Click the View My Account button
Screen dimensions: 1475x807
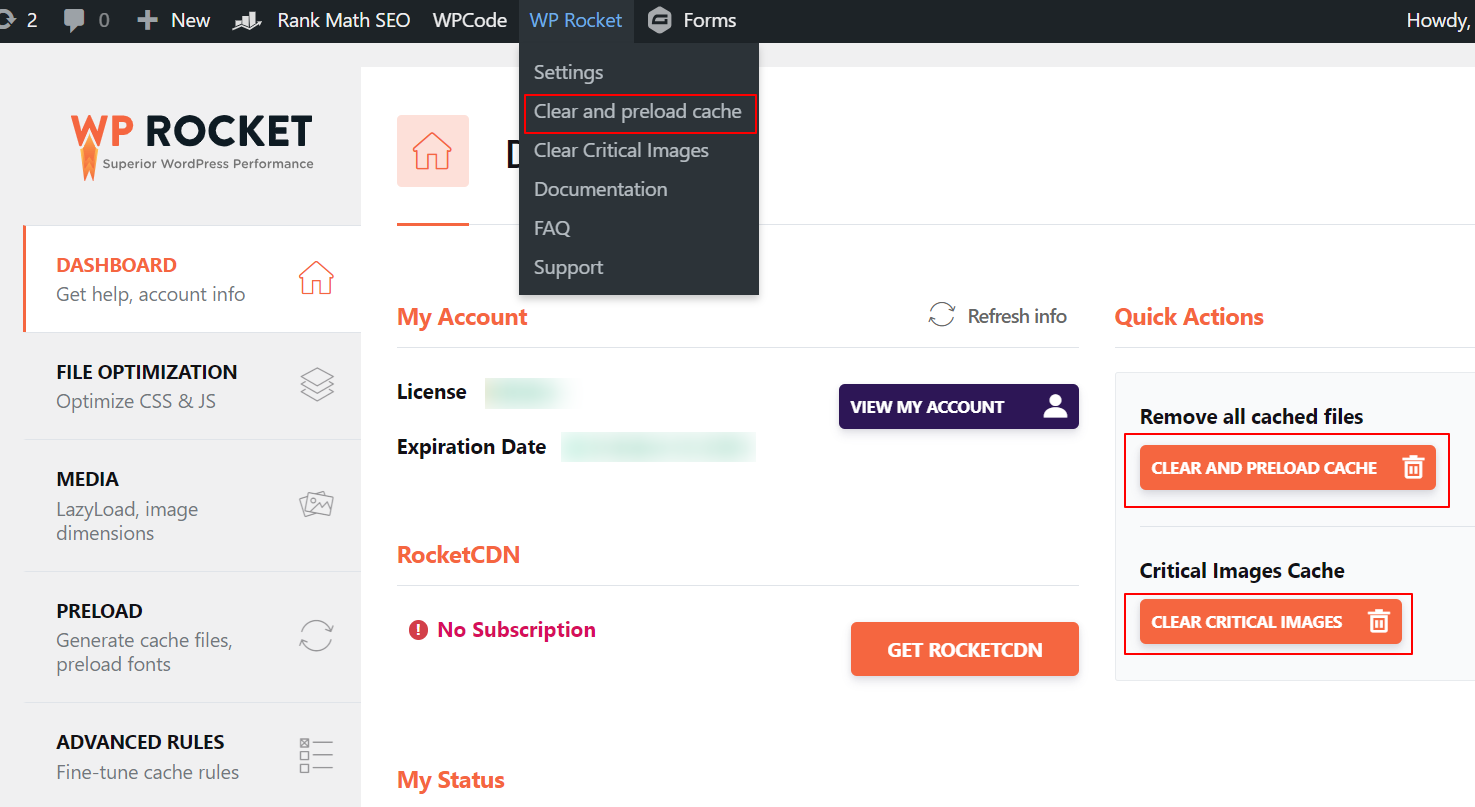pyautogui.click(x=959, y=406)
